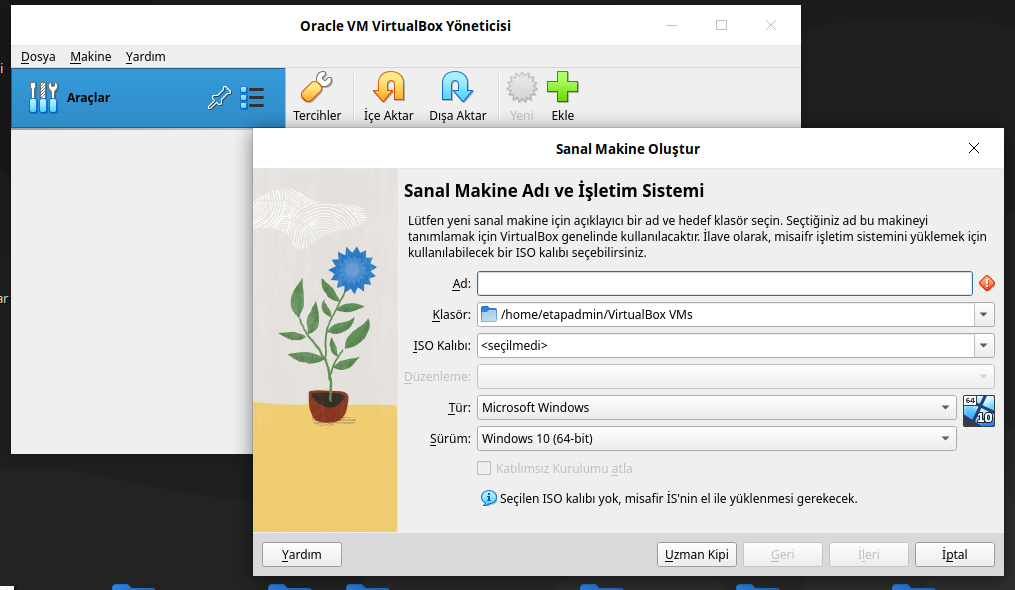Click the Windows 10 OS type icon

pyautogui.click(x=978, y=410)
